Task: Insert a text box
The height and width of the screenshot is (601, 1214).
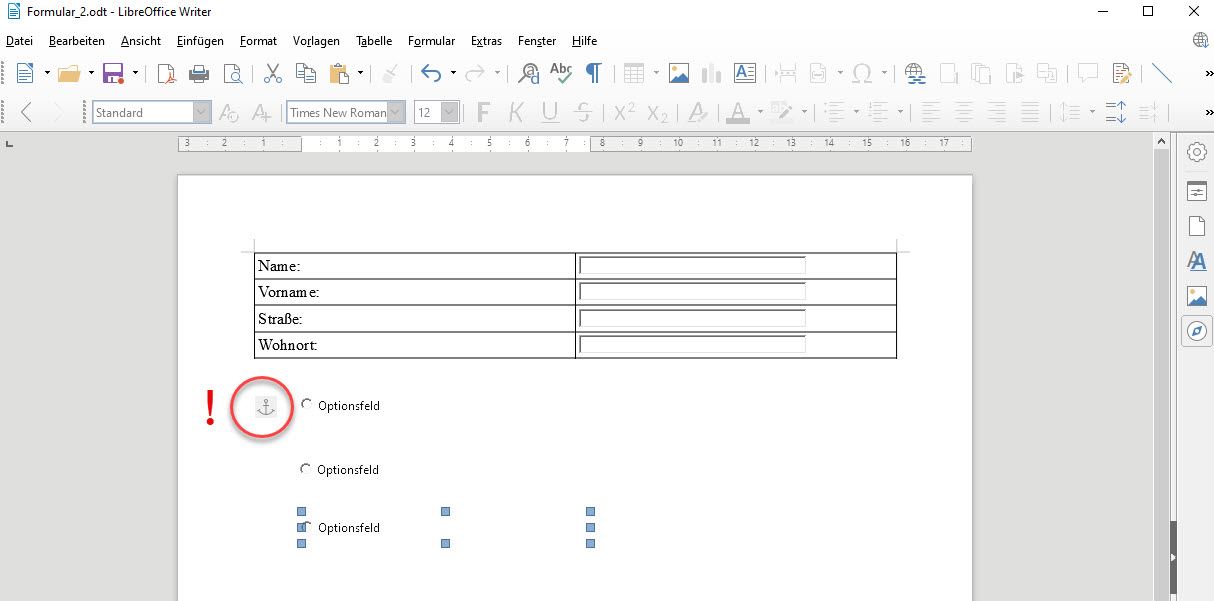Action: tap(745, 73)
